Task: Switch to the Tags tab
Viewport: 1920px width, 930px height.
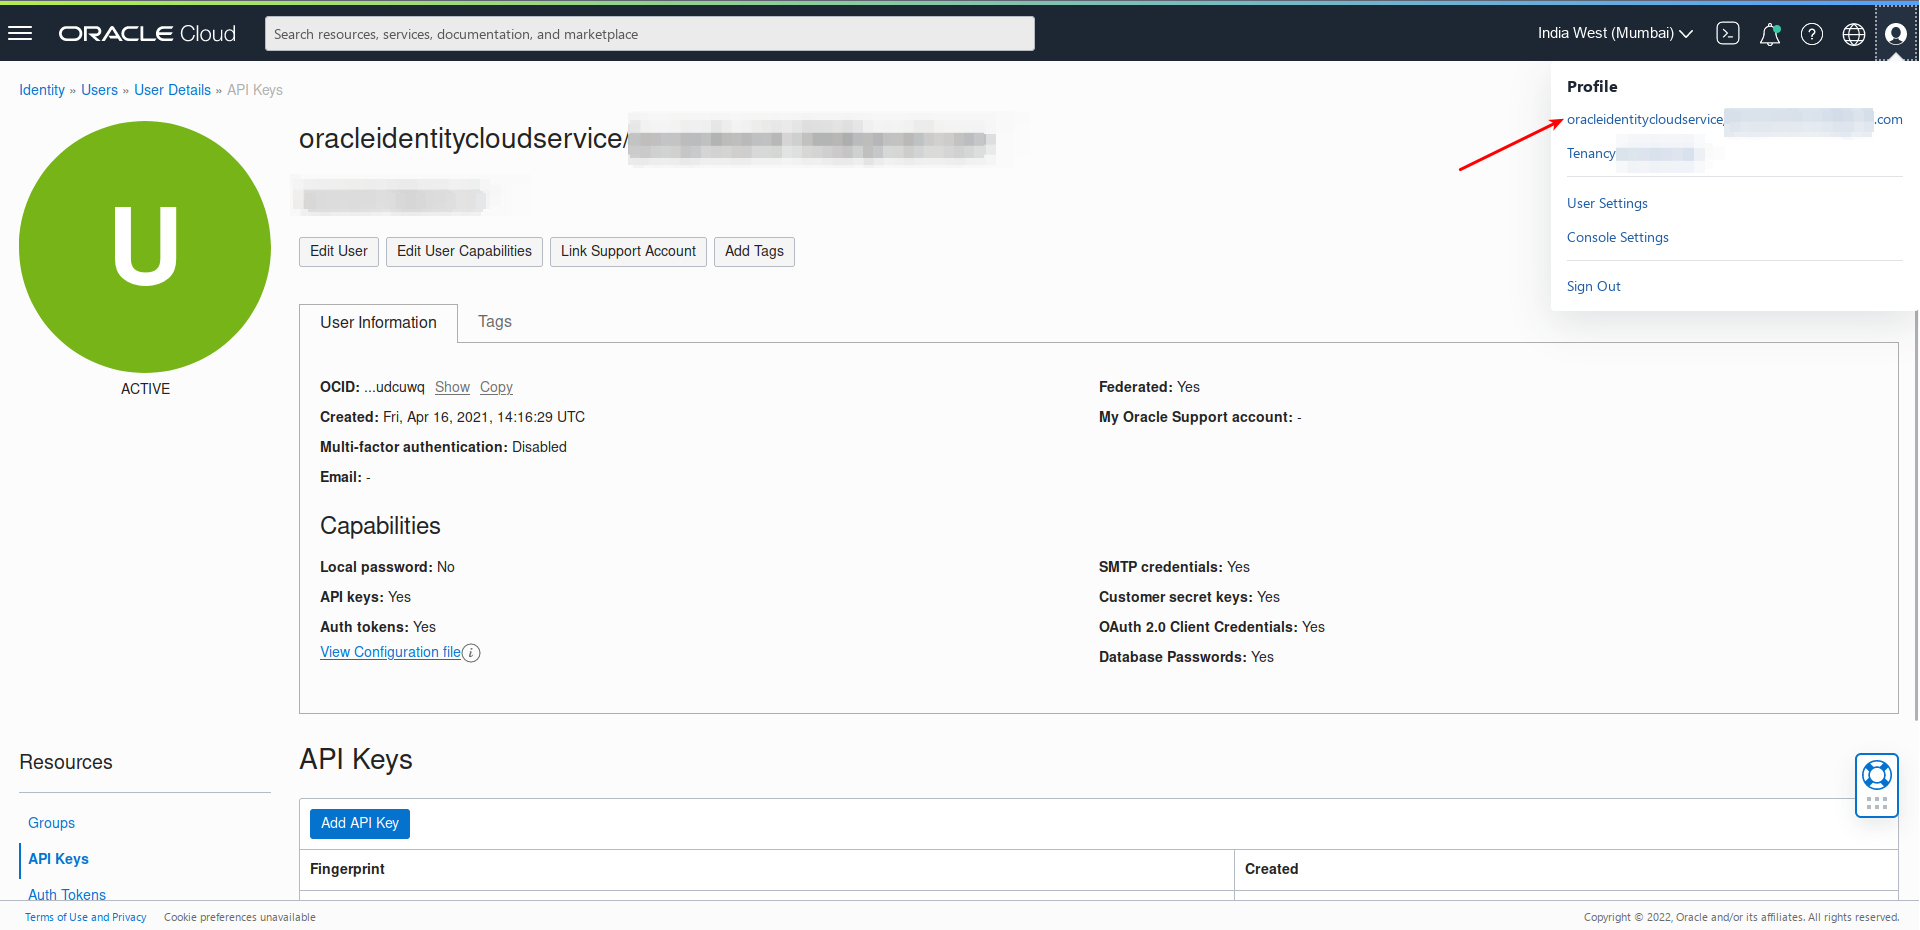Action: [x=495, y=322]
